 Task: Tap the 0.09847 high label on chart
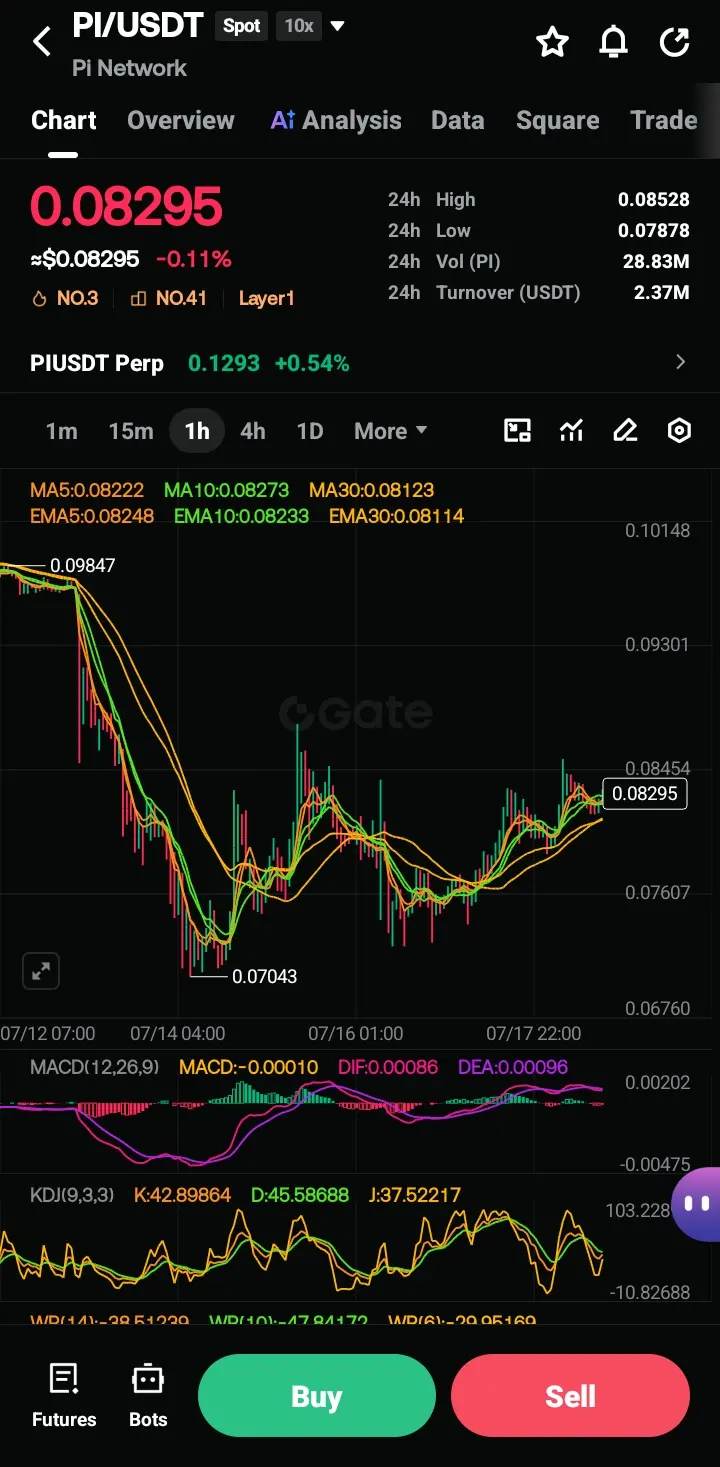click(x=82, y=565)
